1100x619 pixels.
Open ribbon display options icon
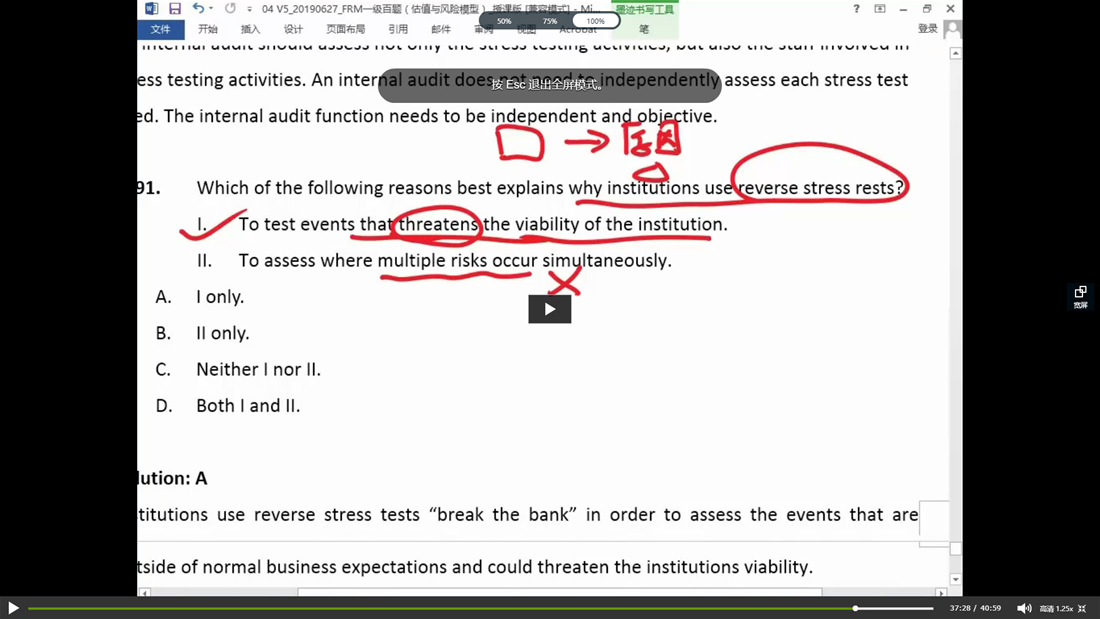click(880, 8)
